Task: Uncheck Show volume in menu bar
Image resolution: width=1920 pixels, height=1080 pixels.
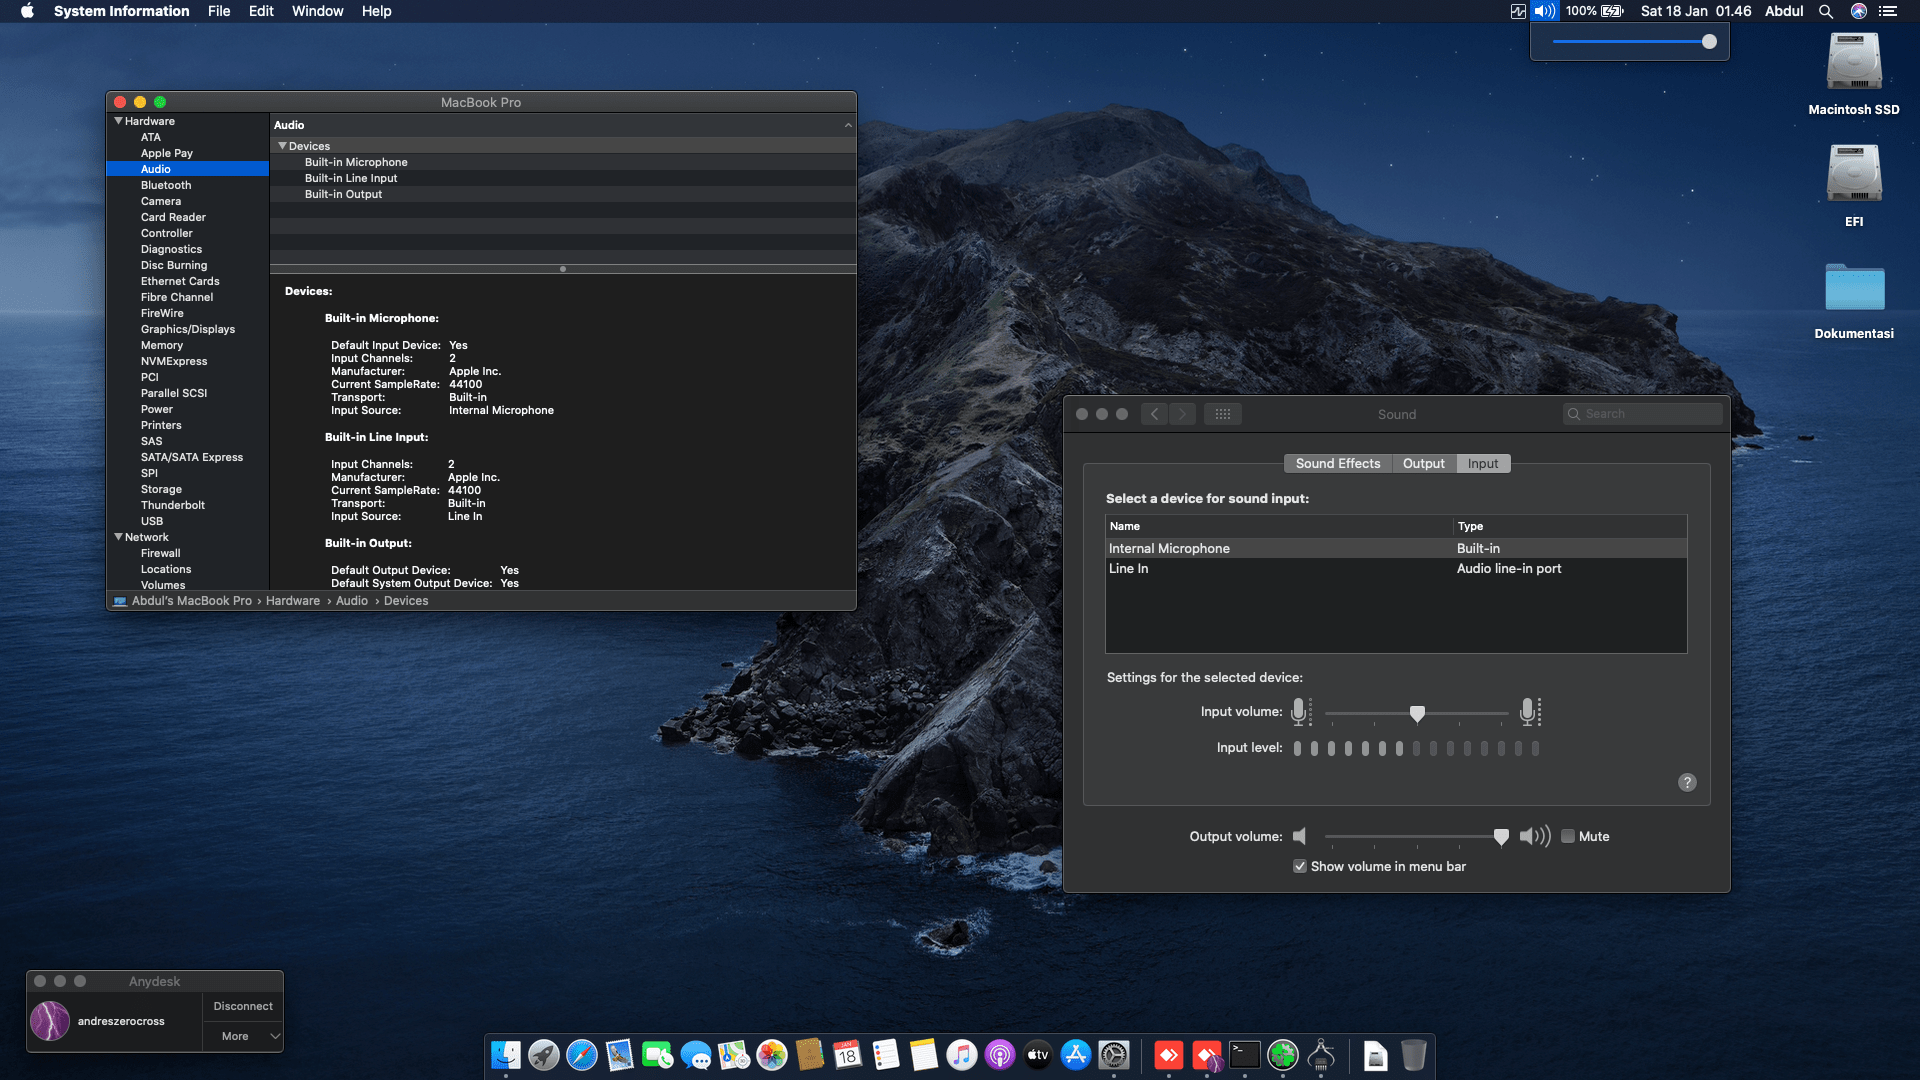Action: (1300, 866)
